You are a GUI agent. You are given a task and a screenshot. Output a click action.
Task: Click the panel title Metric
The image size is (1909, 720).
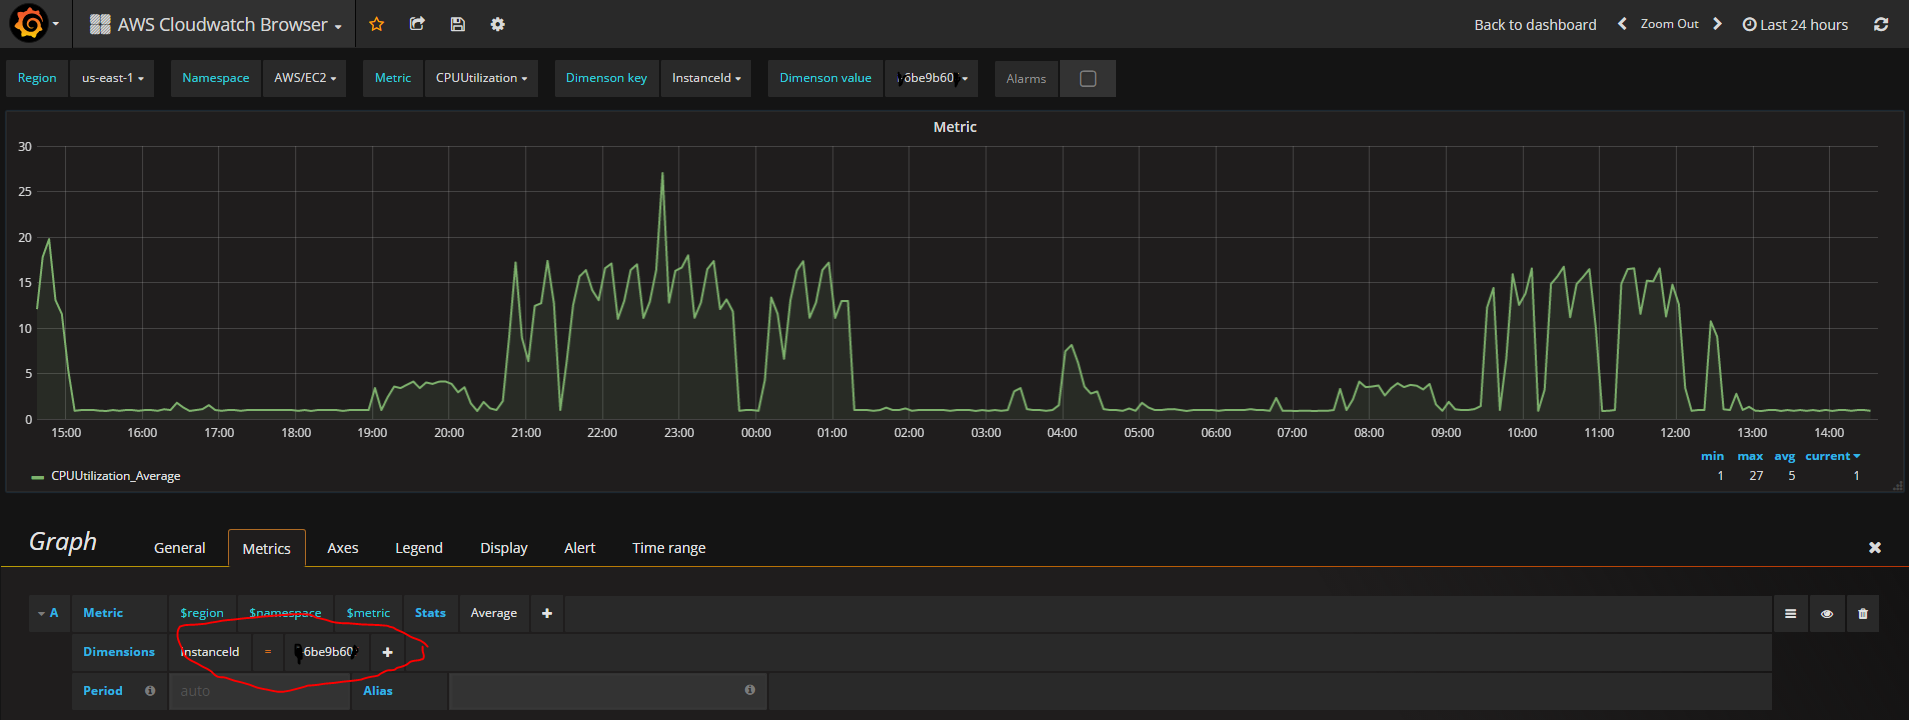[x=955, y=127]
